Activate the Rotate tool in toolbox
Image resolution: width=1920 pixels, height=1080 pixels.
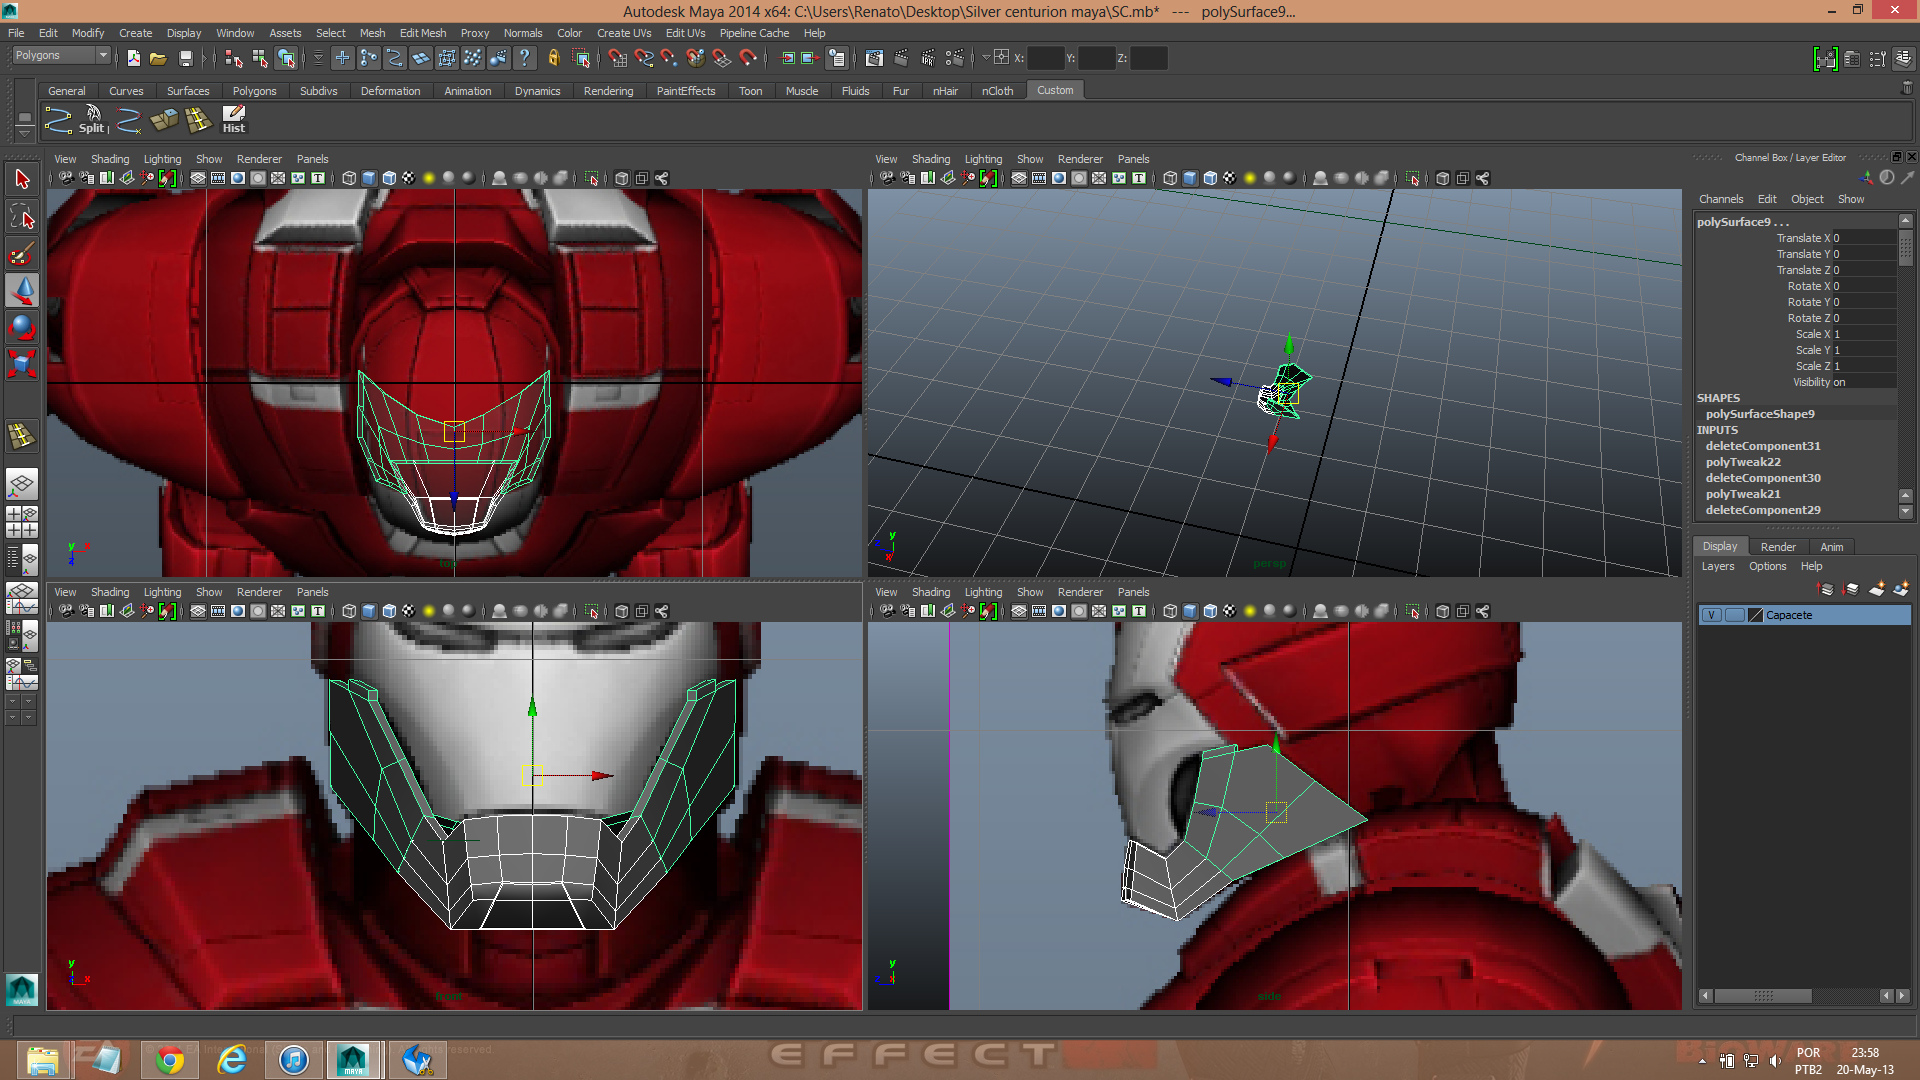22,327
